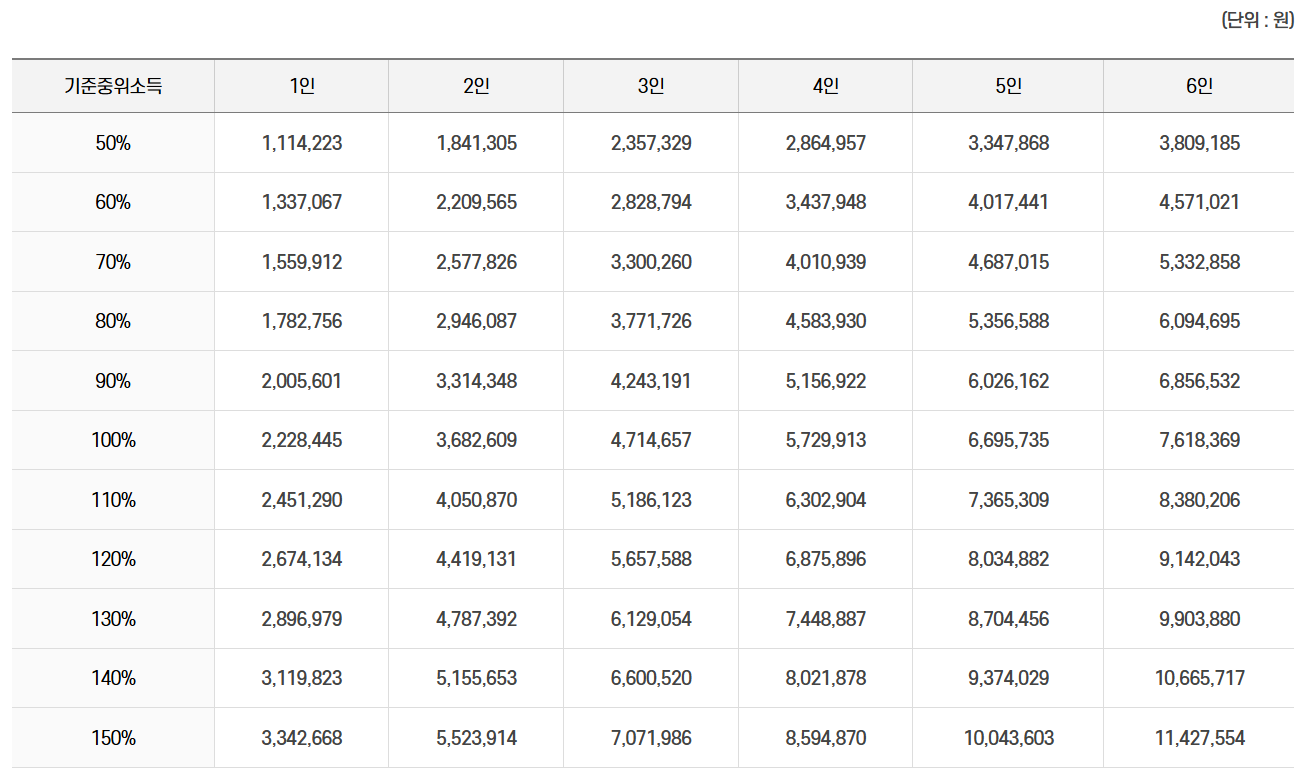Click the cell value 1,841,305
The image size is (1309, 779).
point(476,143)
